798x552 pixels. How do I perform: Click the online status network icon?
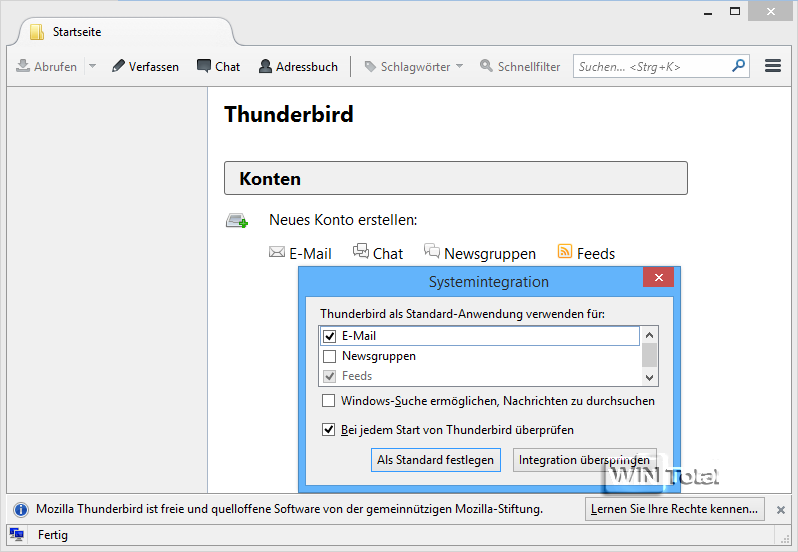(17, 534)
